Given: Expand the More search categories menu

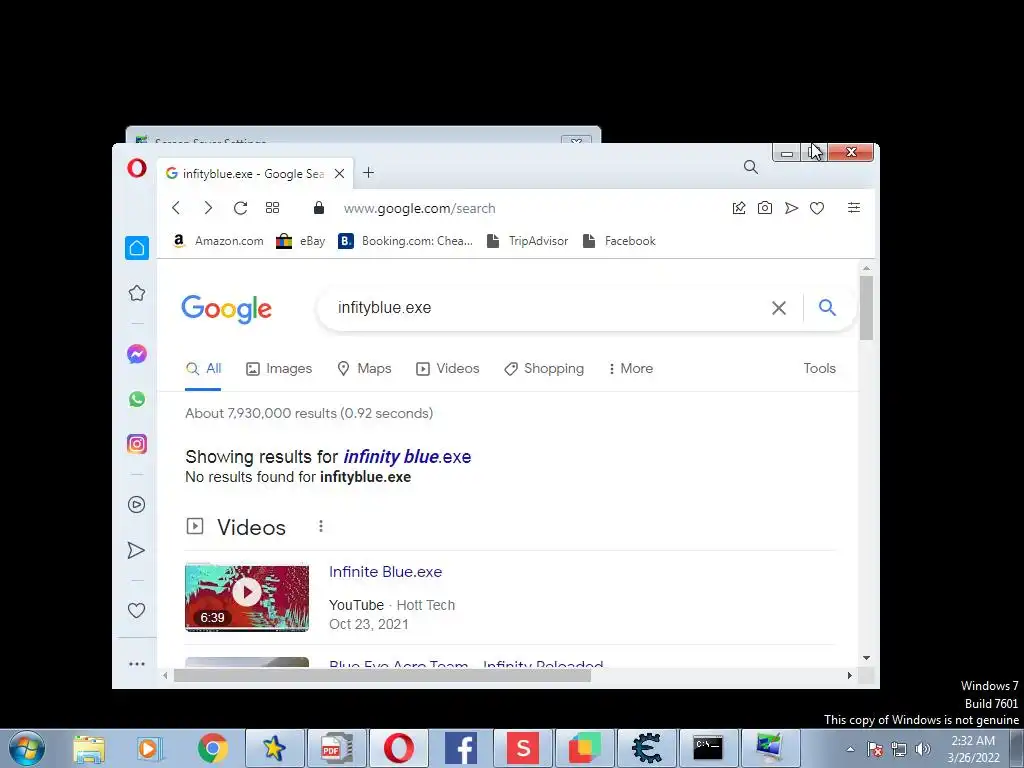Looking at the screenshot, I should click(631, 368).
